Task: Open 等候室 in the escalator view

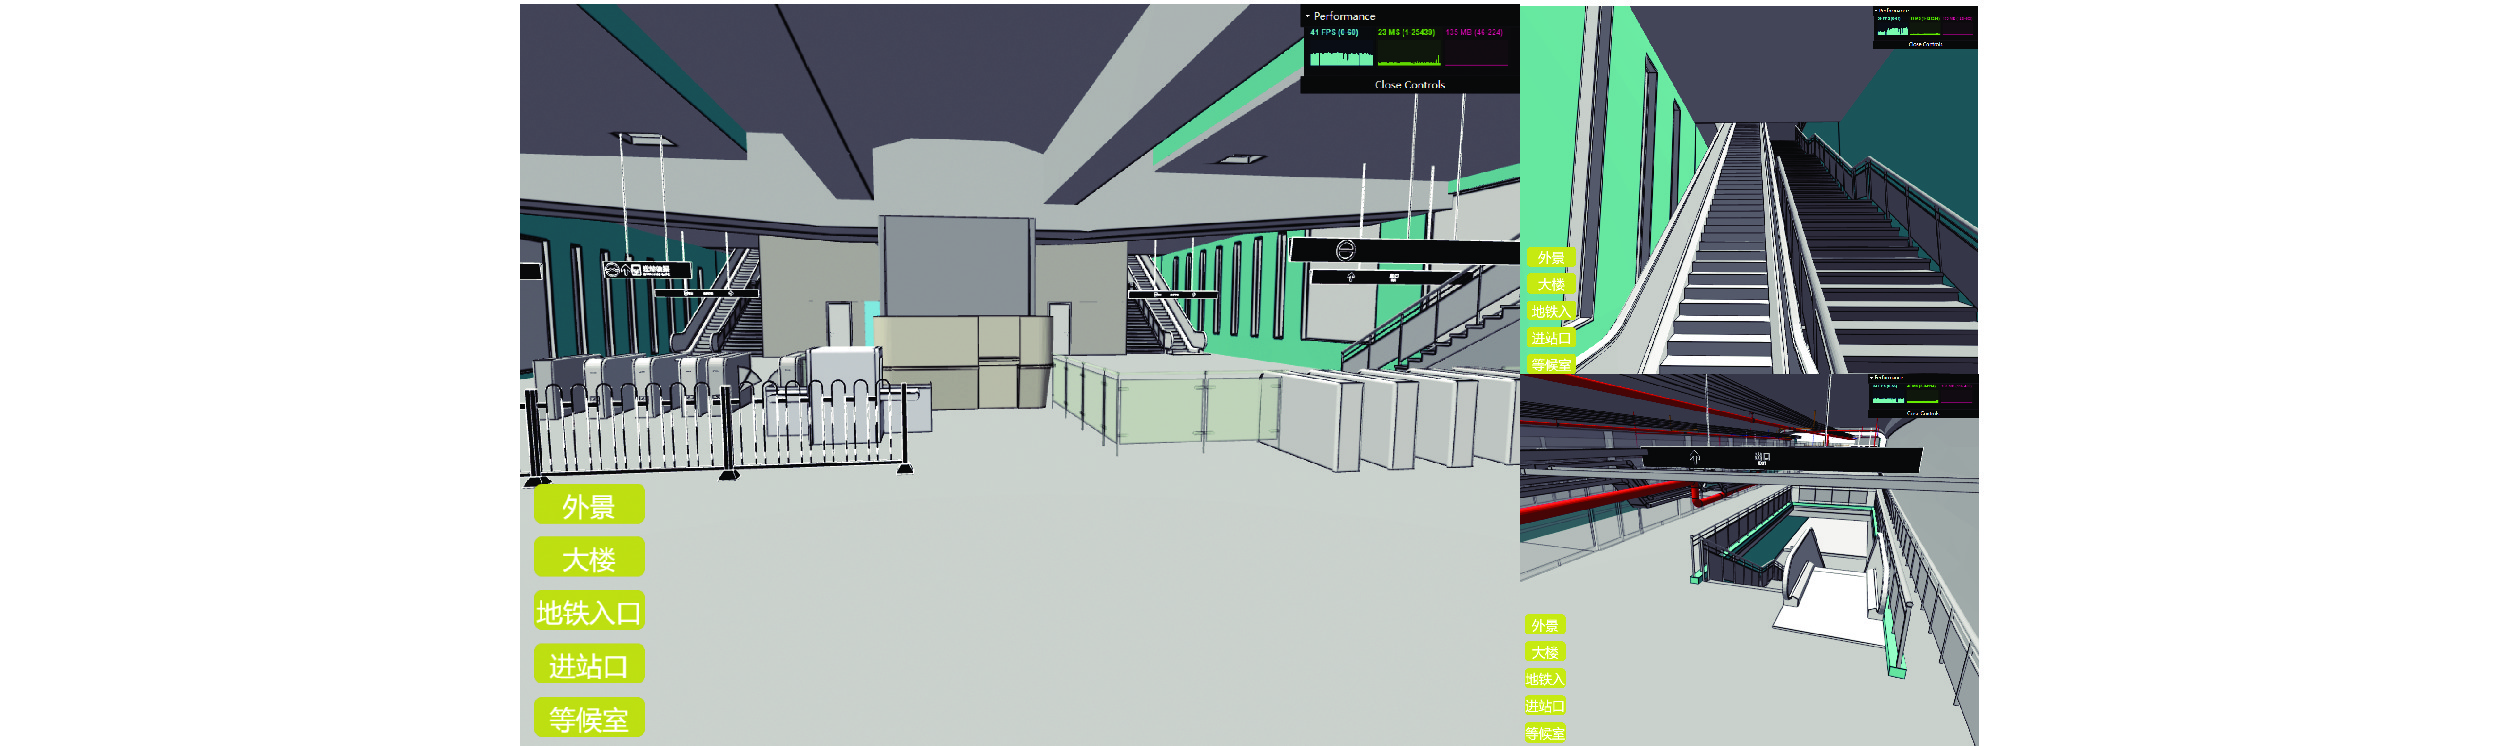Action: pos(1551,364)
